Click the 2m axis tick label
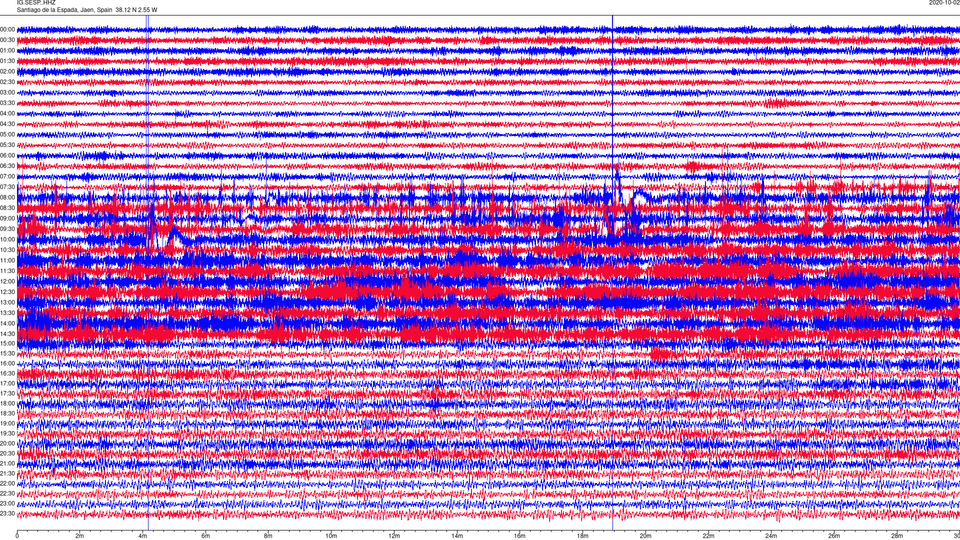Viewport: 960px width, 540px height. (80, 536)
